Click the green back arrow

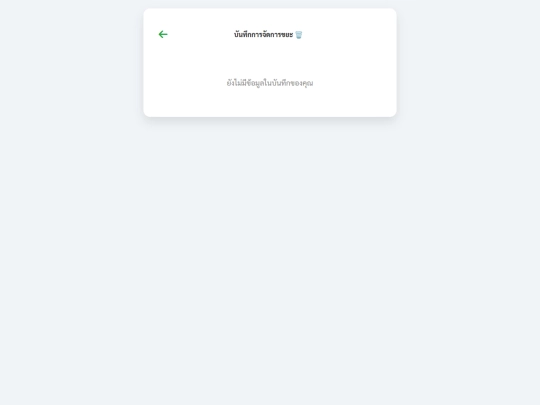(x=163, y=34)
